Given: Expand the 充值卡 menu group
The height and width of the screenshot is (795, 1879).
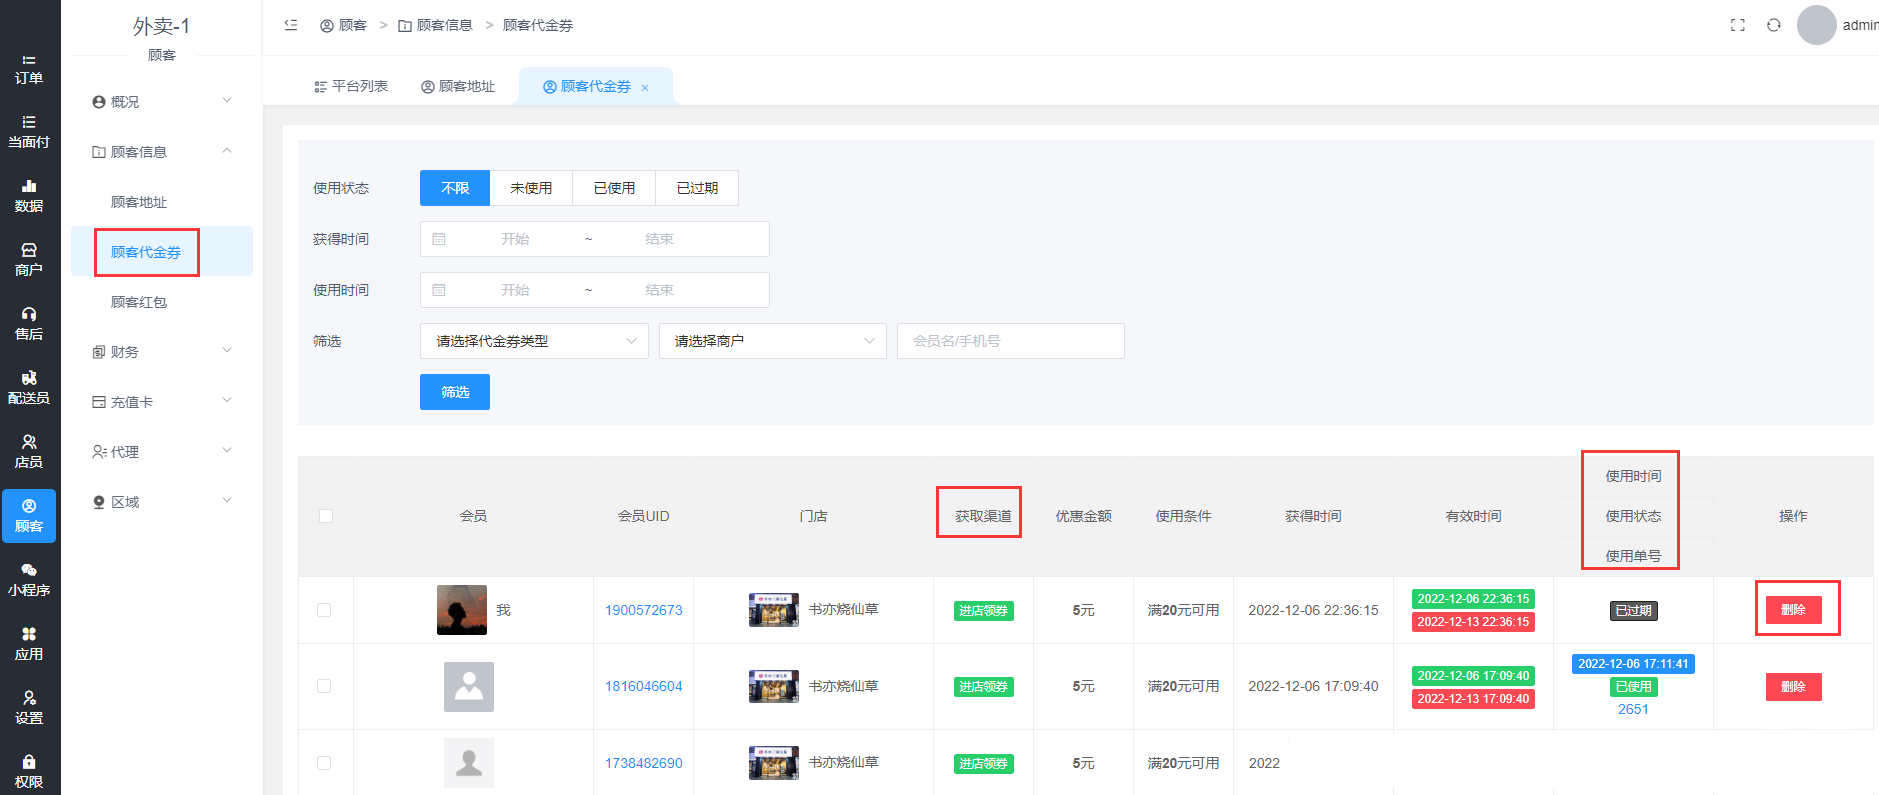Looking at the screenshot, I should coord(162,402).
